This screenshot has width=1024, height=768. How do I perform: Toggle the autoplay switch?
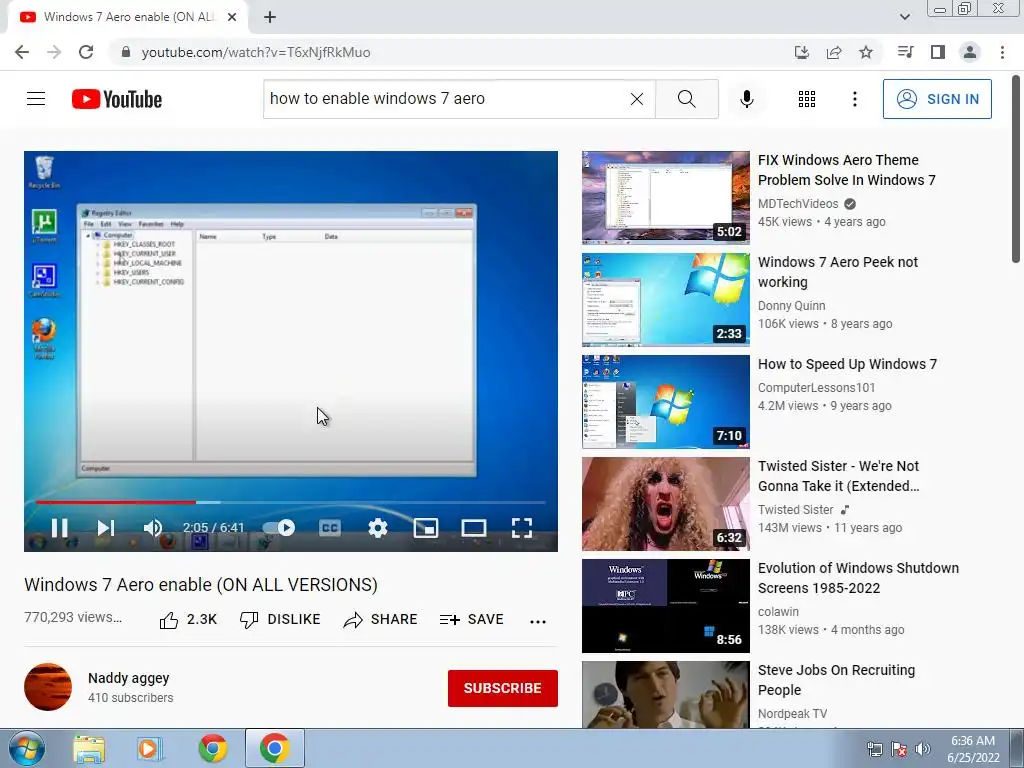coord(279,528)
